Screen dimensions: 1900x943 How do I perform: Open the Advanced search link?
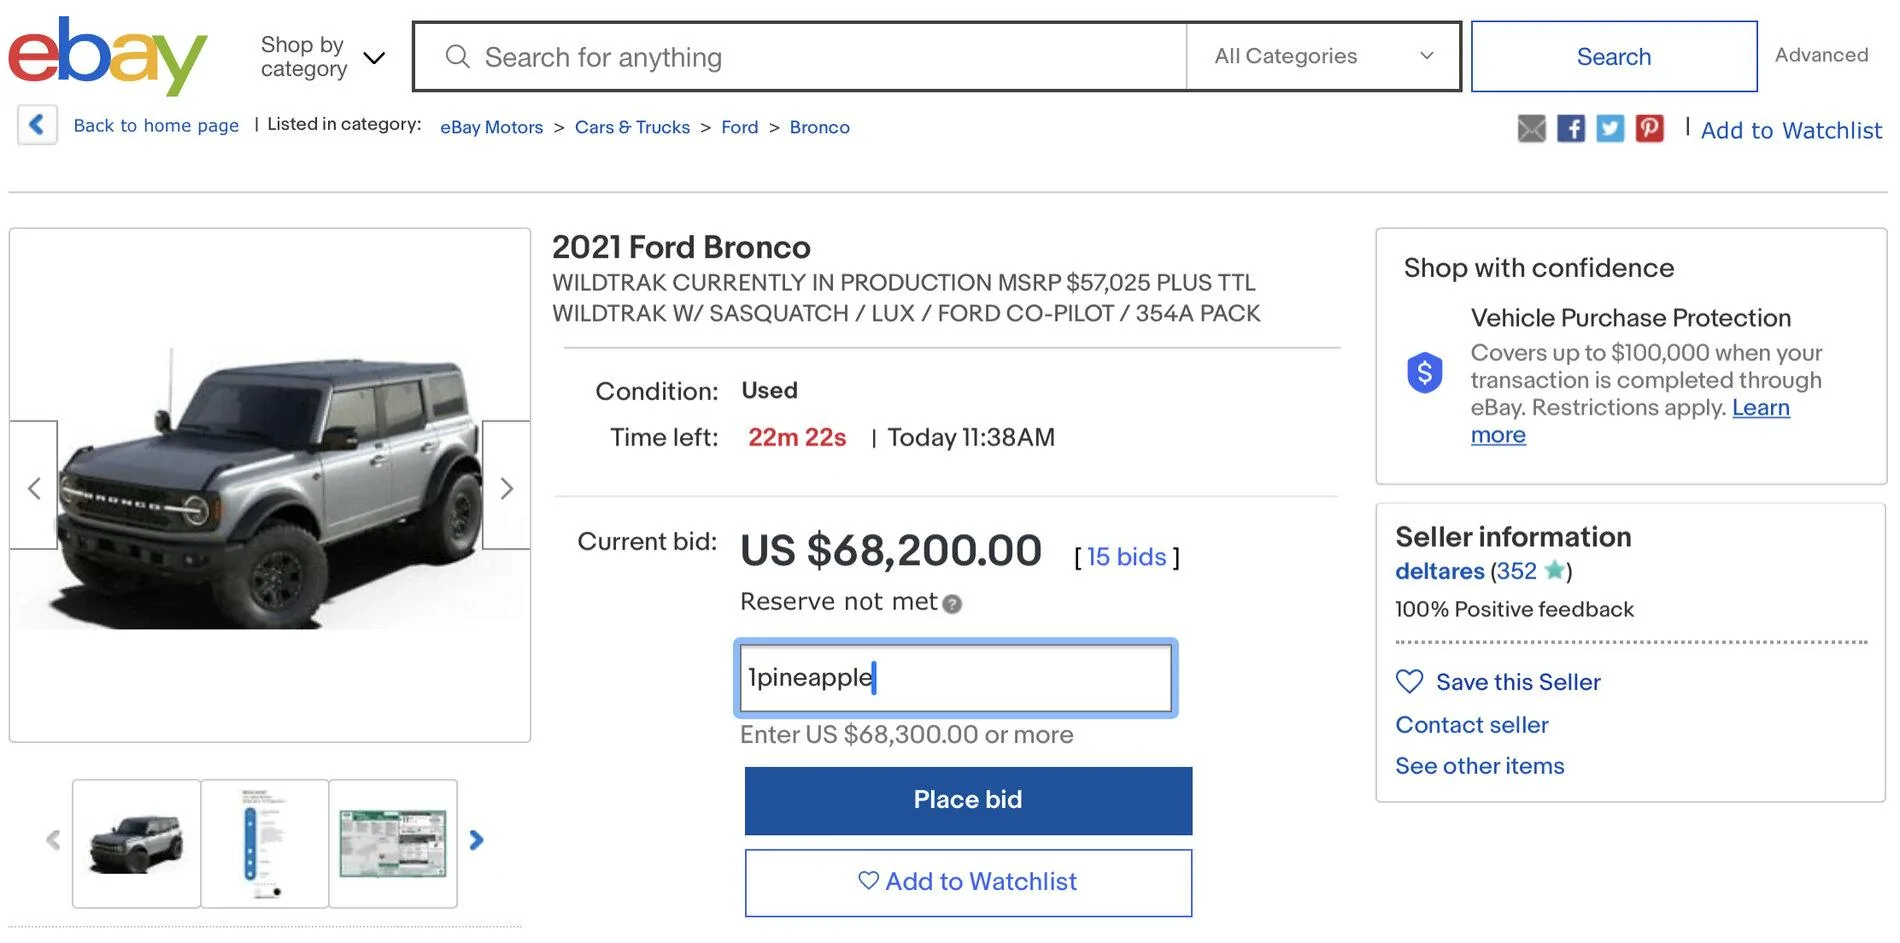1821,55
